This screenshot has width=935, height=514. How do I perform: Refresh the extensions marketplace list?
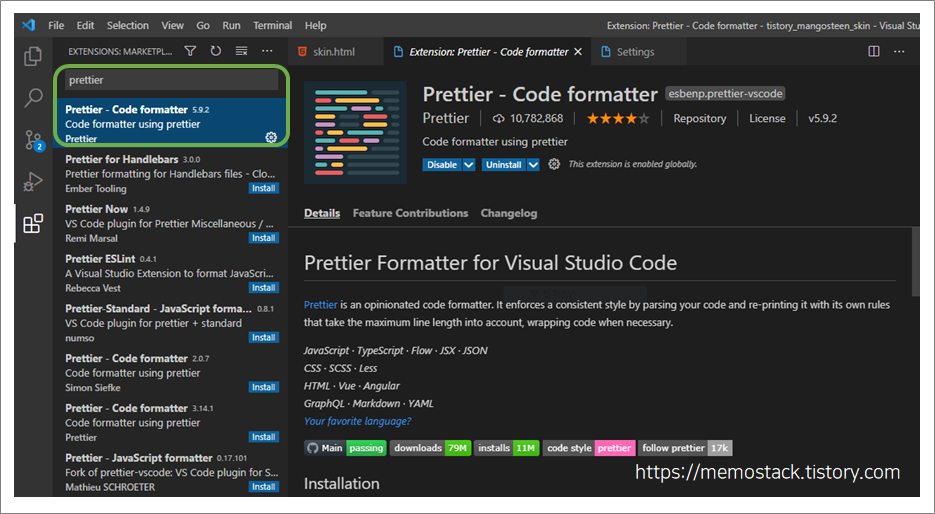coord(216,51)
